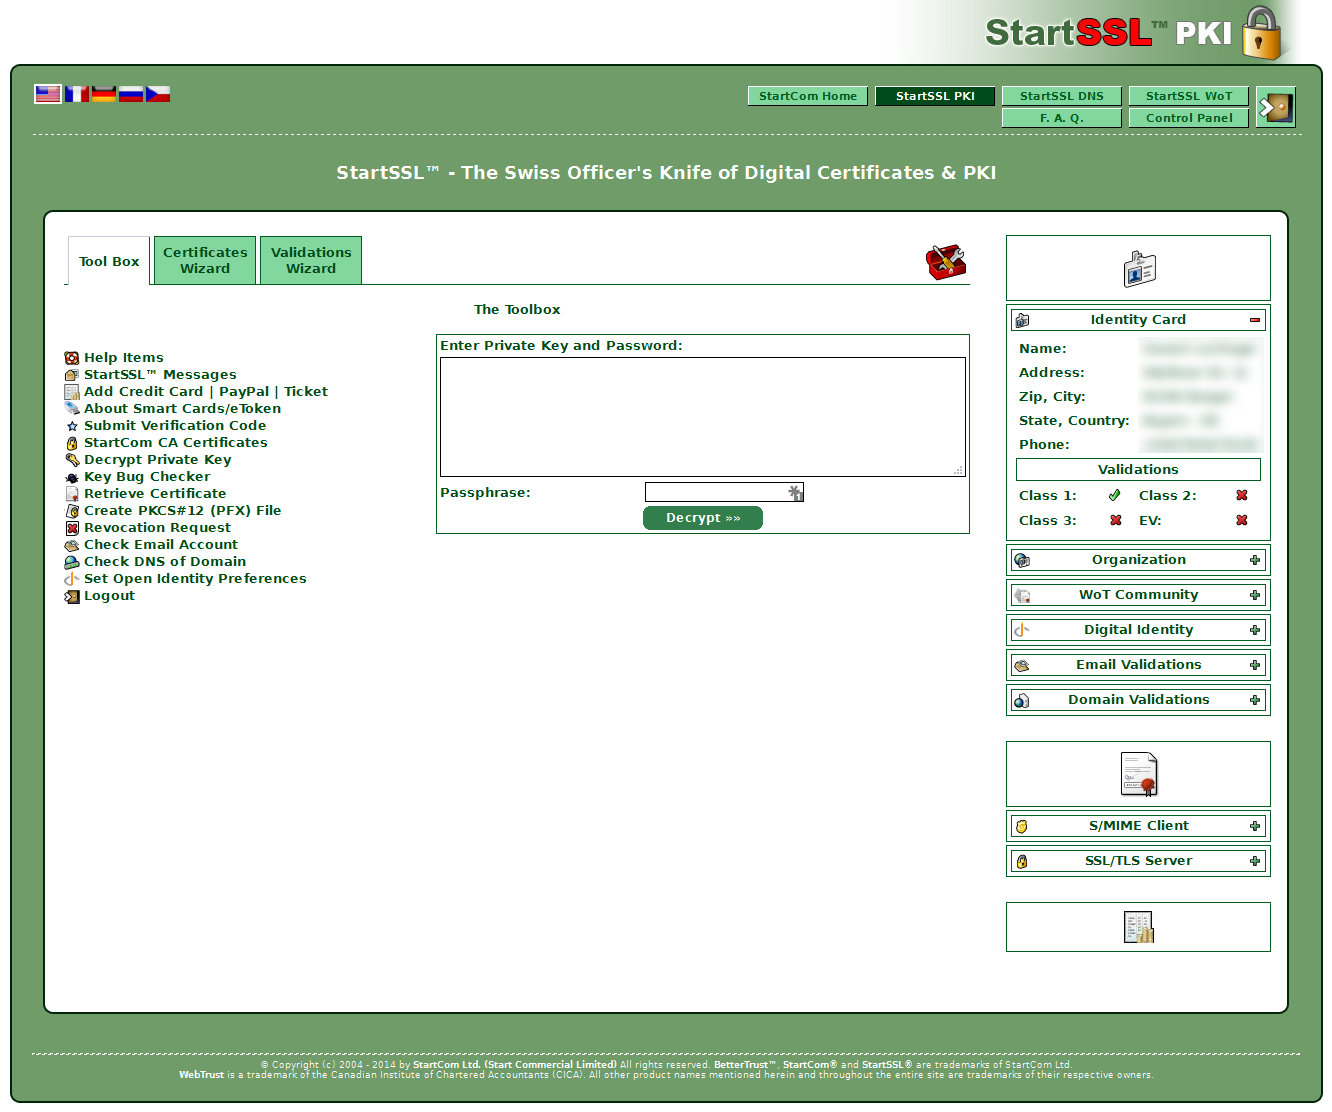The height and width of the screenshot is (1112, 1332).
Task: Open the StartSSL PKI nav item
Action: 935,96
